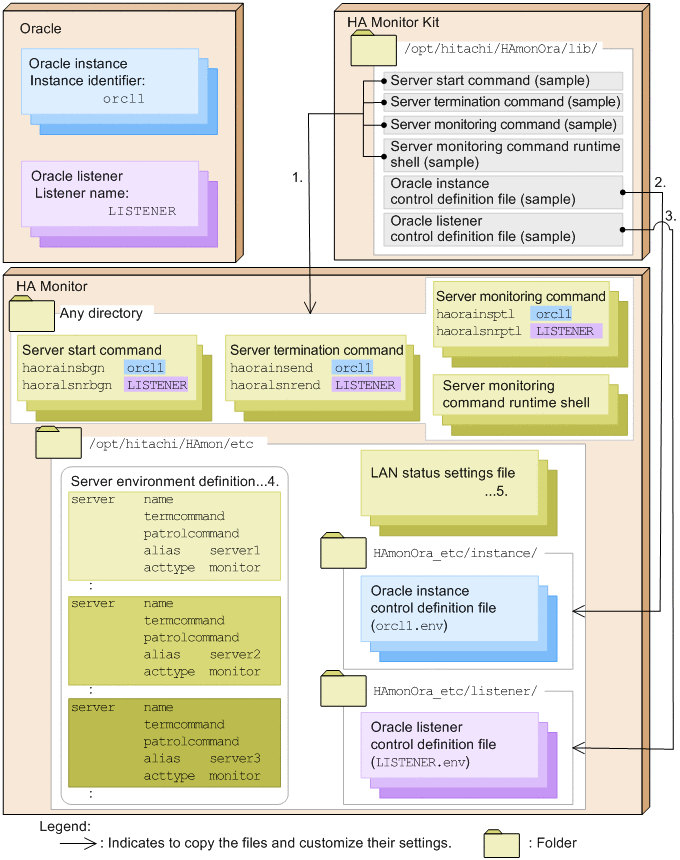Click "Oracle instance control definition file" blue card heading
The width and height of the screenshot is (680, 860).
(433, 599)
